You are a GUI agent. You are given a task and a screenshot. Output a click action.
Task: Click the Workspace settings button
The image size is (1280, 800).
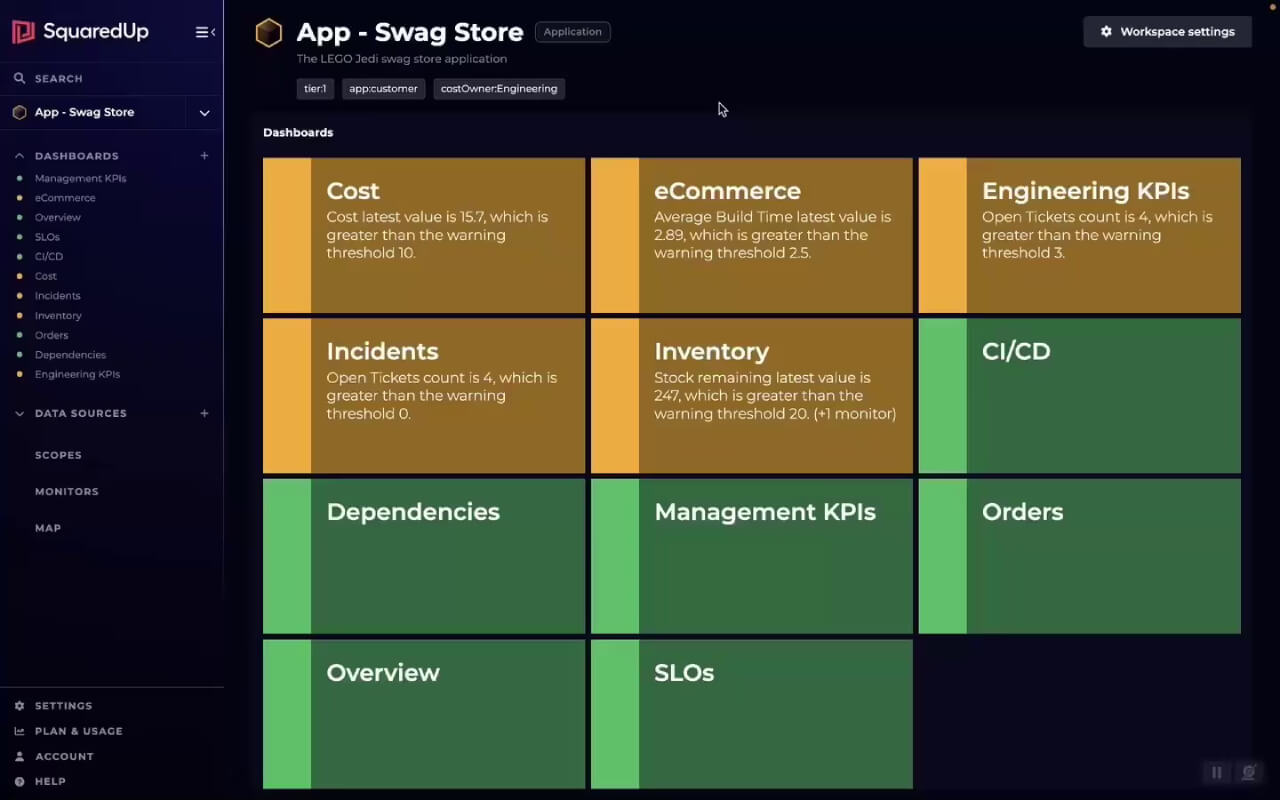click(x=1167, y=32)
